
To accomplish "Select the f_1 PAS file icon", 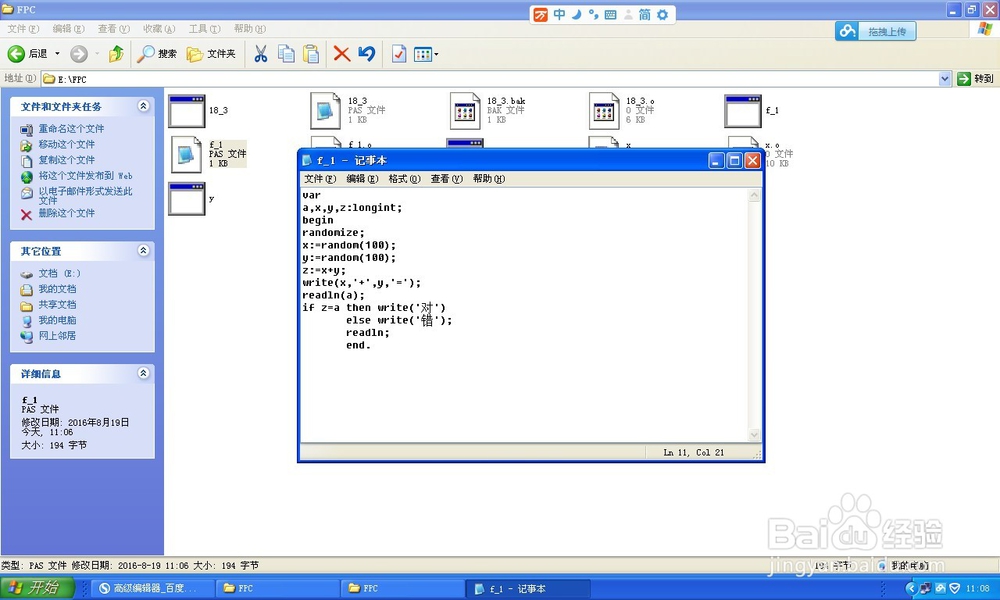I will click(186, 154).
